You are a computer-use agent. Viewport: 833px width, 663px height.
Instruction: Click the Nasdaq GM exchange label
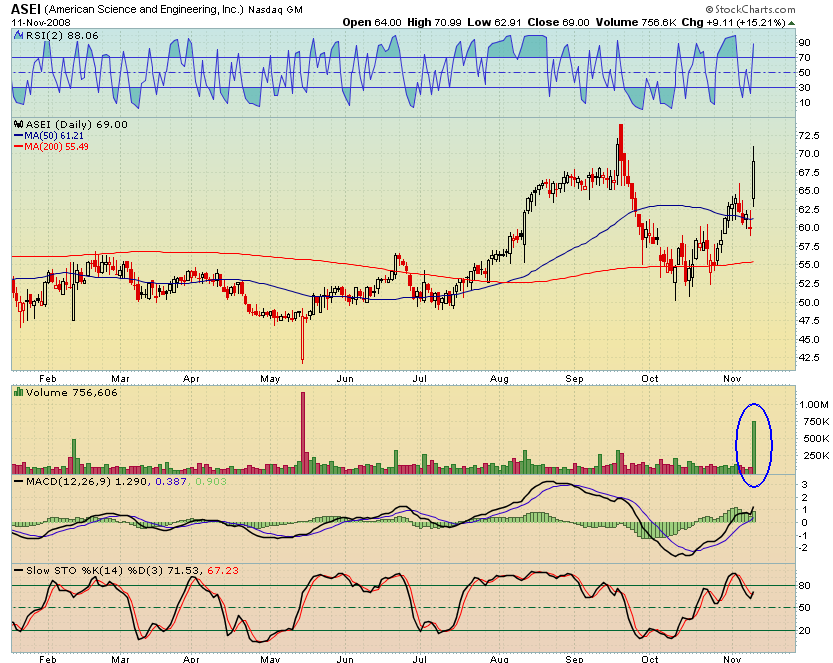276,10
